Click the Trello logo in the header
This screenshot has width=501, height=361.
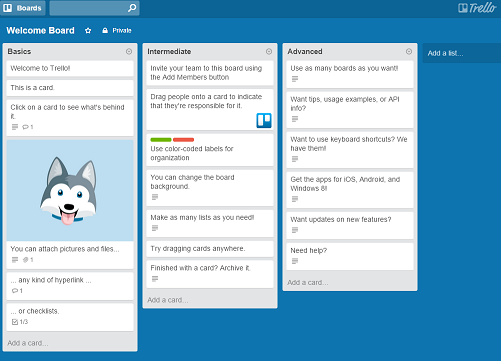click(x=477, y=8)
